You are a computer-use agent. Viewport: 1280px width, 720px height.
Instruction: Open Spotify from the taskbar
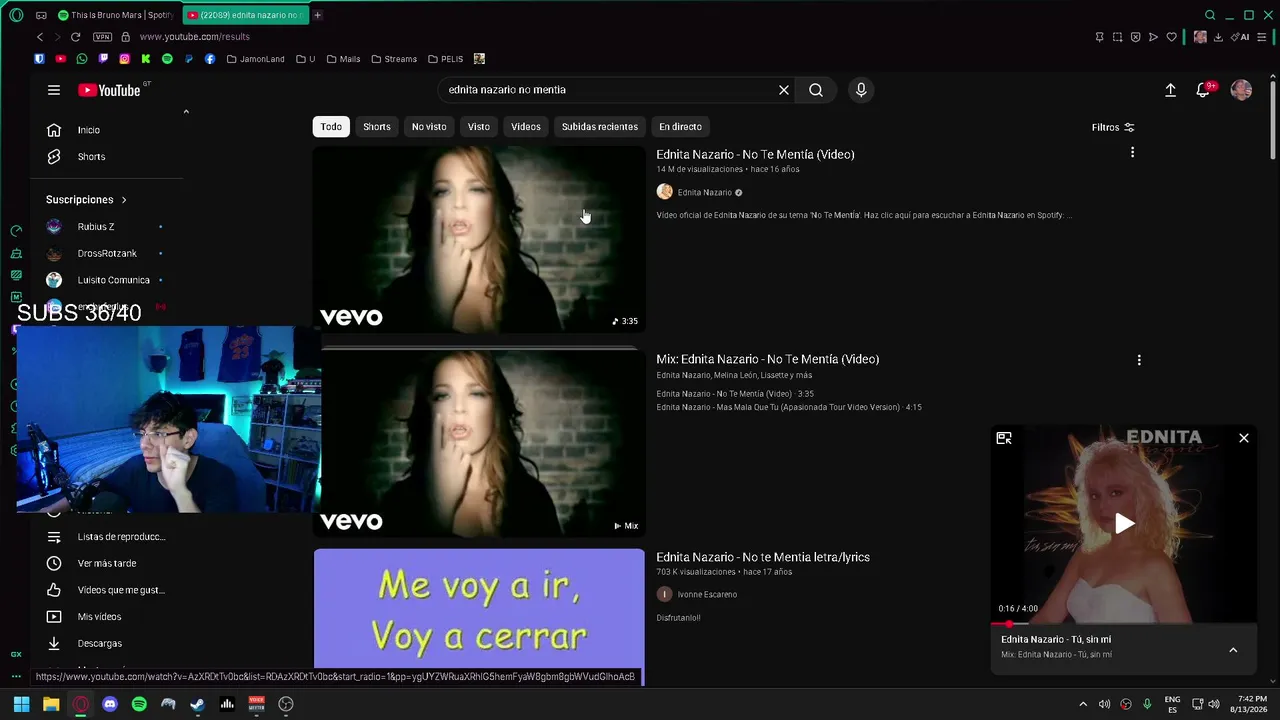click(139, 704)
